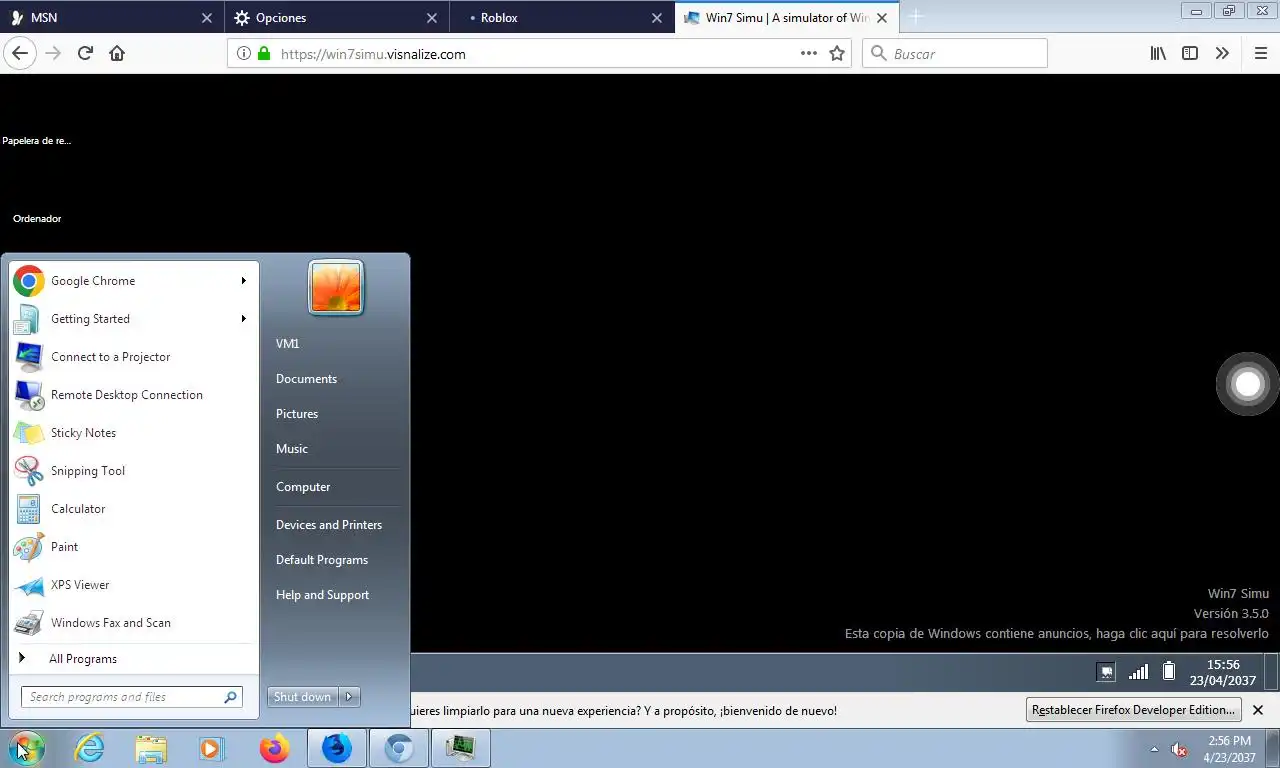
Task: Click Restablecer Firefox Developer Edition button
Action: [1134, 710]
